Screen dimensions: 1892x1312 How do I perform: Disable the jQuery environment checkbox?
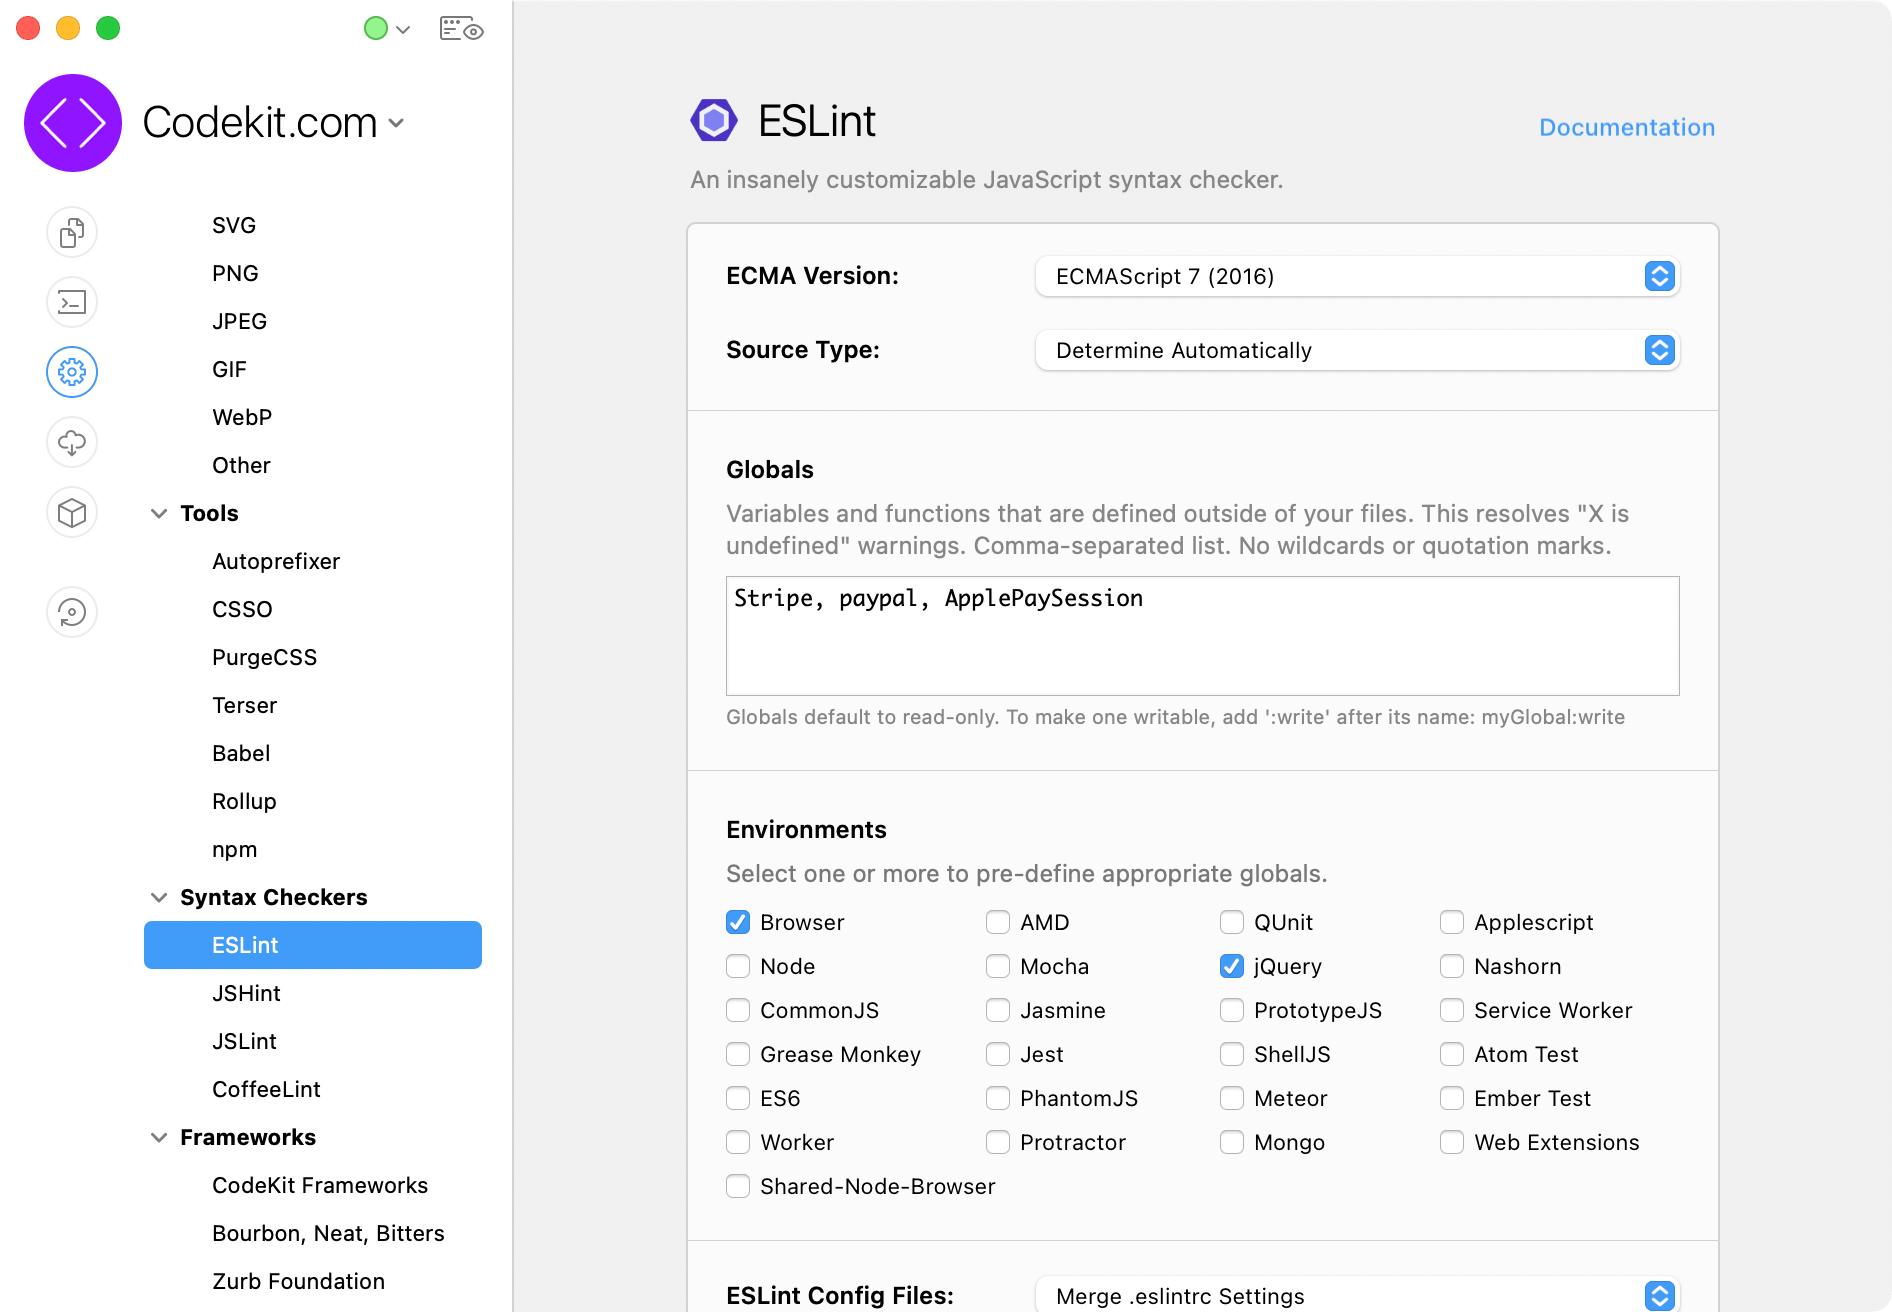pos(1232,966)
